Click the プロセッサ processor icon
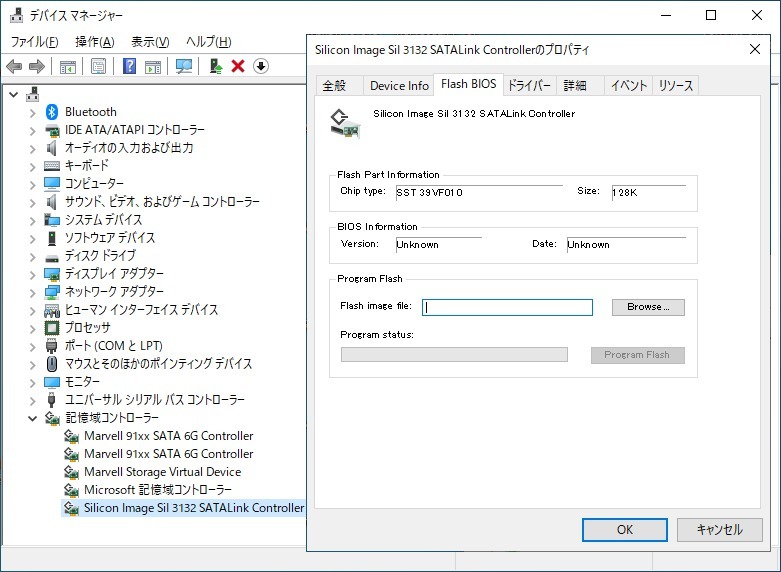 coord(52,328)
